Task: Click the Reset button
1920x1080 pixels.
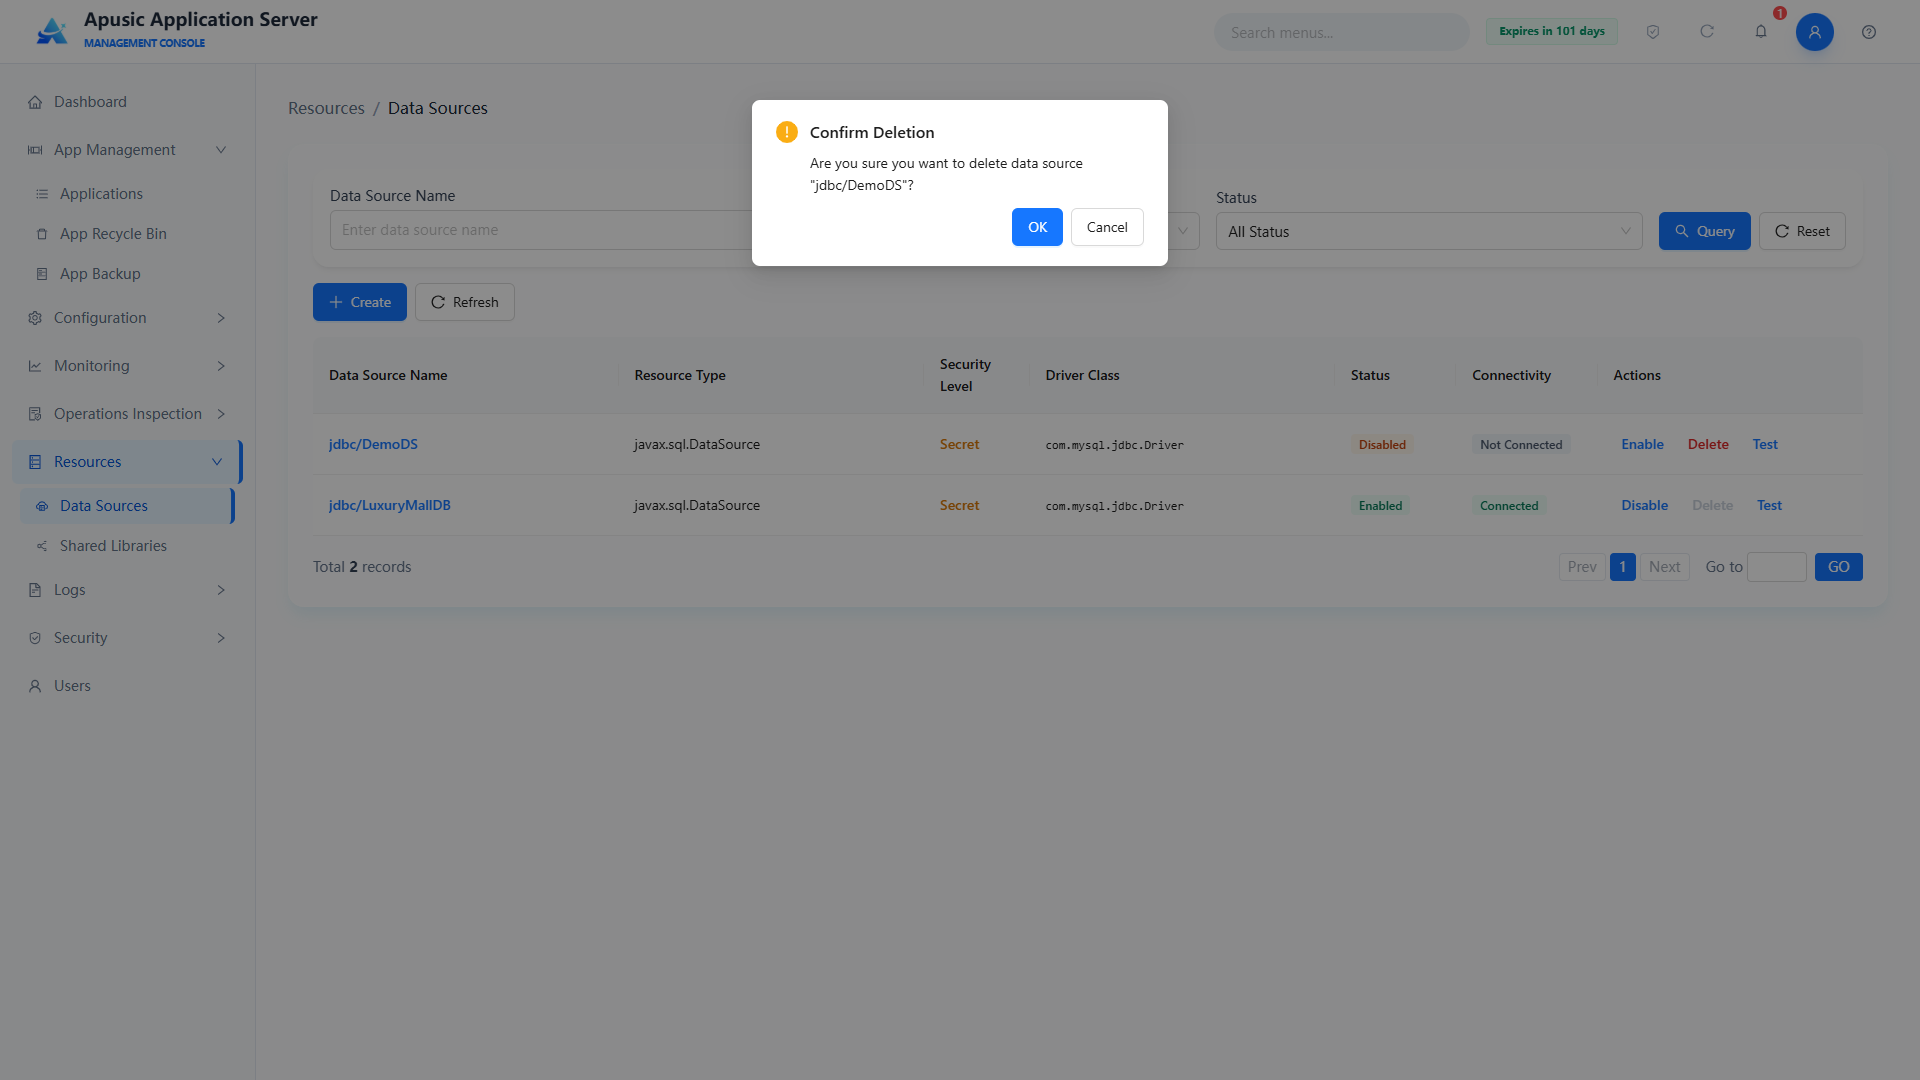Action: click(x=1802, y=231)
